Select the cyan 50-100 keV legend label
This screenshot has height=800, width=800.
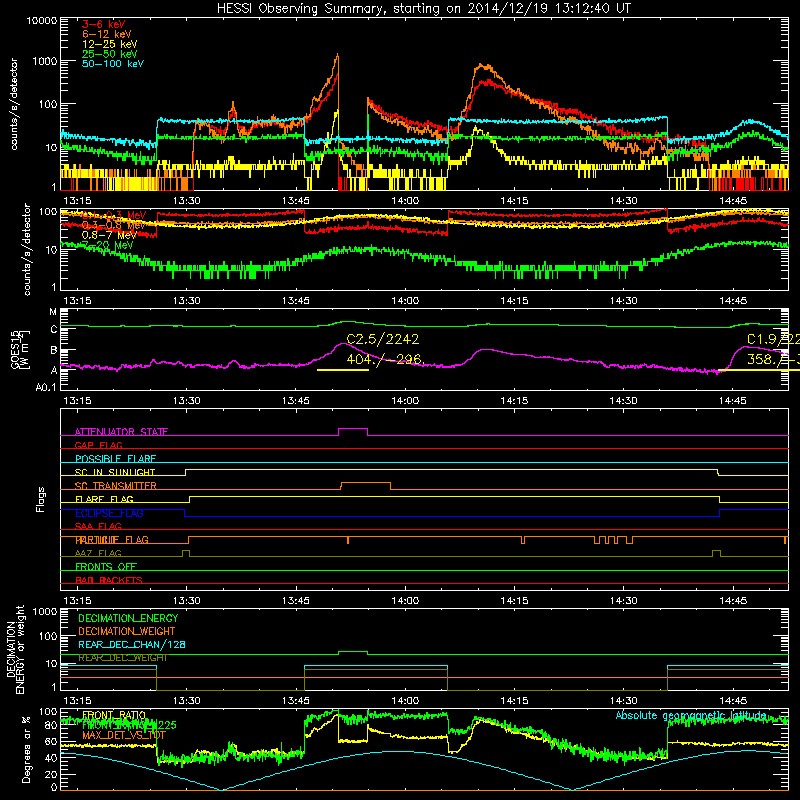pos(113,64)
